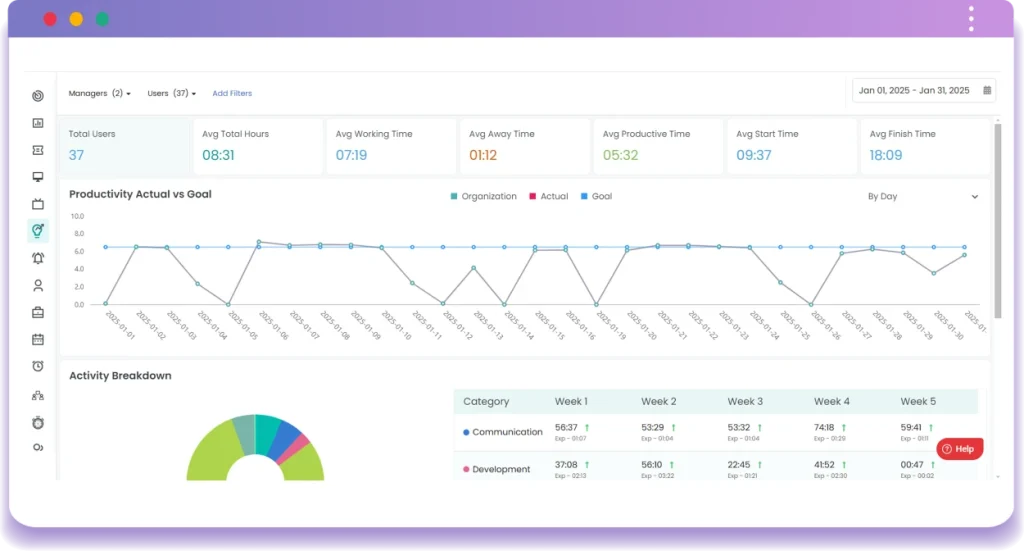This screenshot has height=551, width=1024.
Task: Click the green up arrow beside 22:45
Action: point(760,465)
